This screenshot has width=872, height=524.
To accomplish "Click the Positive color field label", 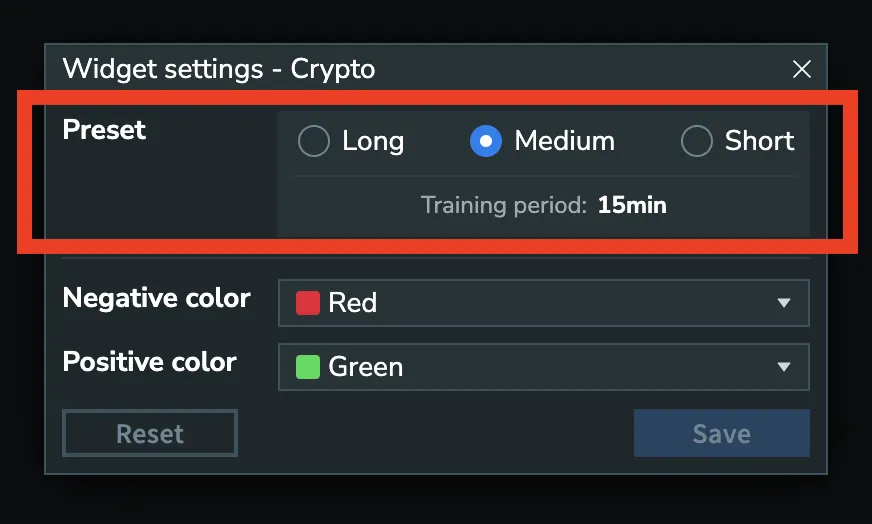I will (150, 362).
